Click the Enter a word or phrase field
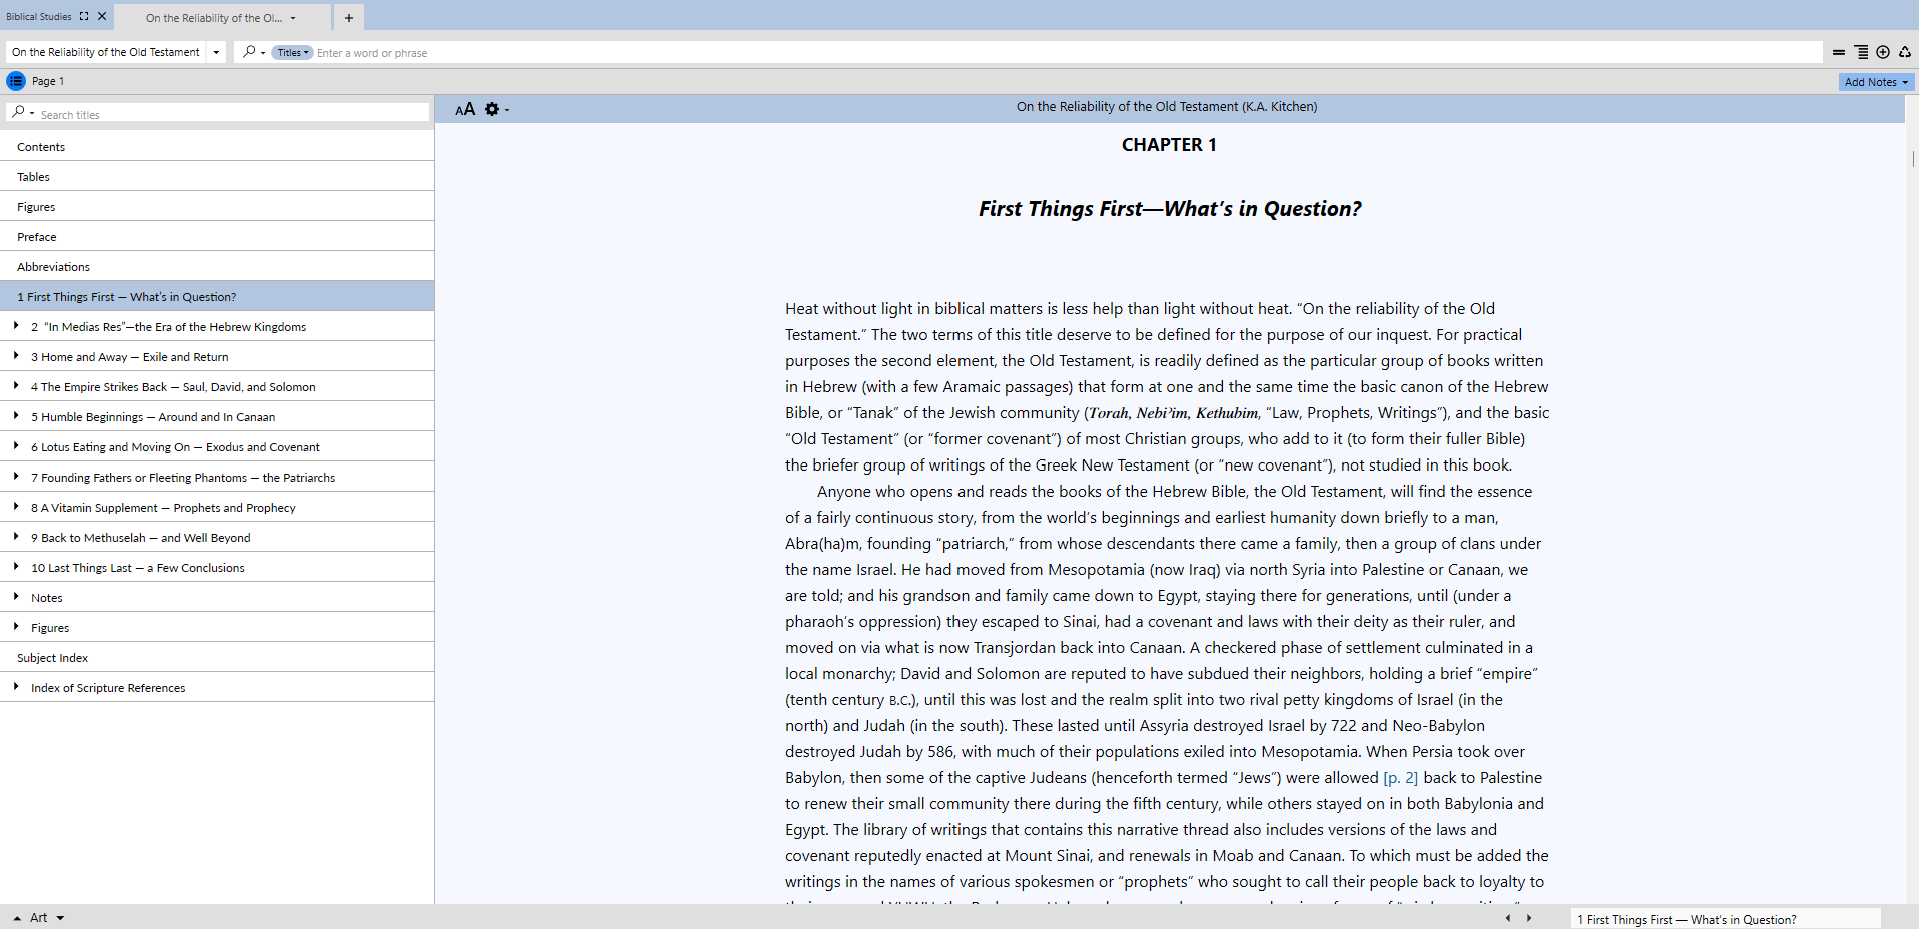 (1068, 53)
